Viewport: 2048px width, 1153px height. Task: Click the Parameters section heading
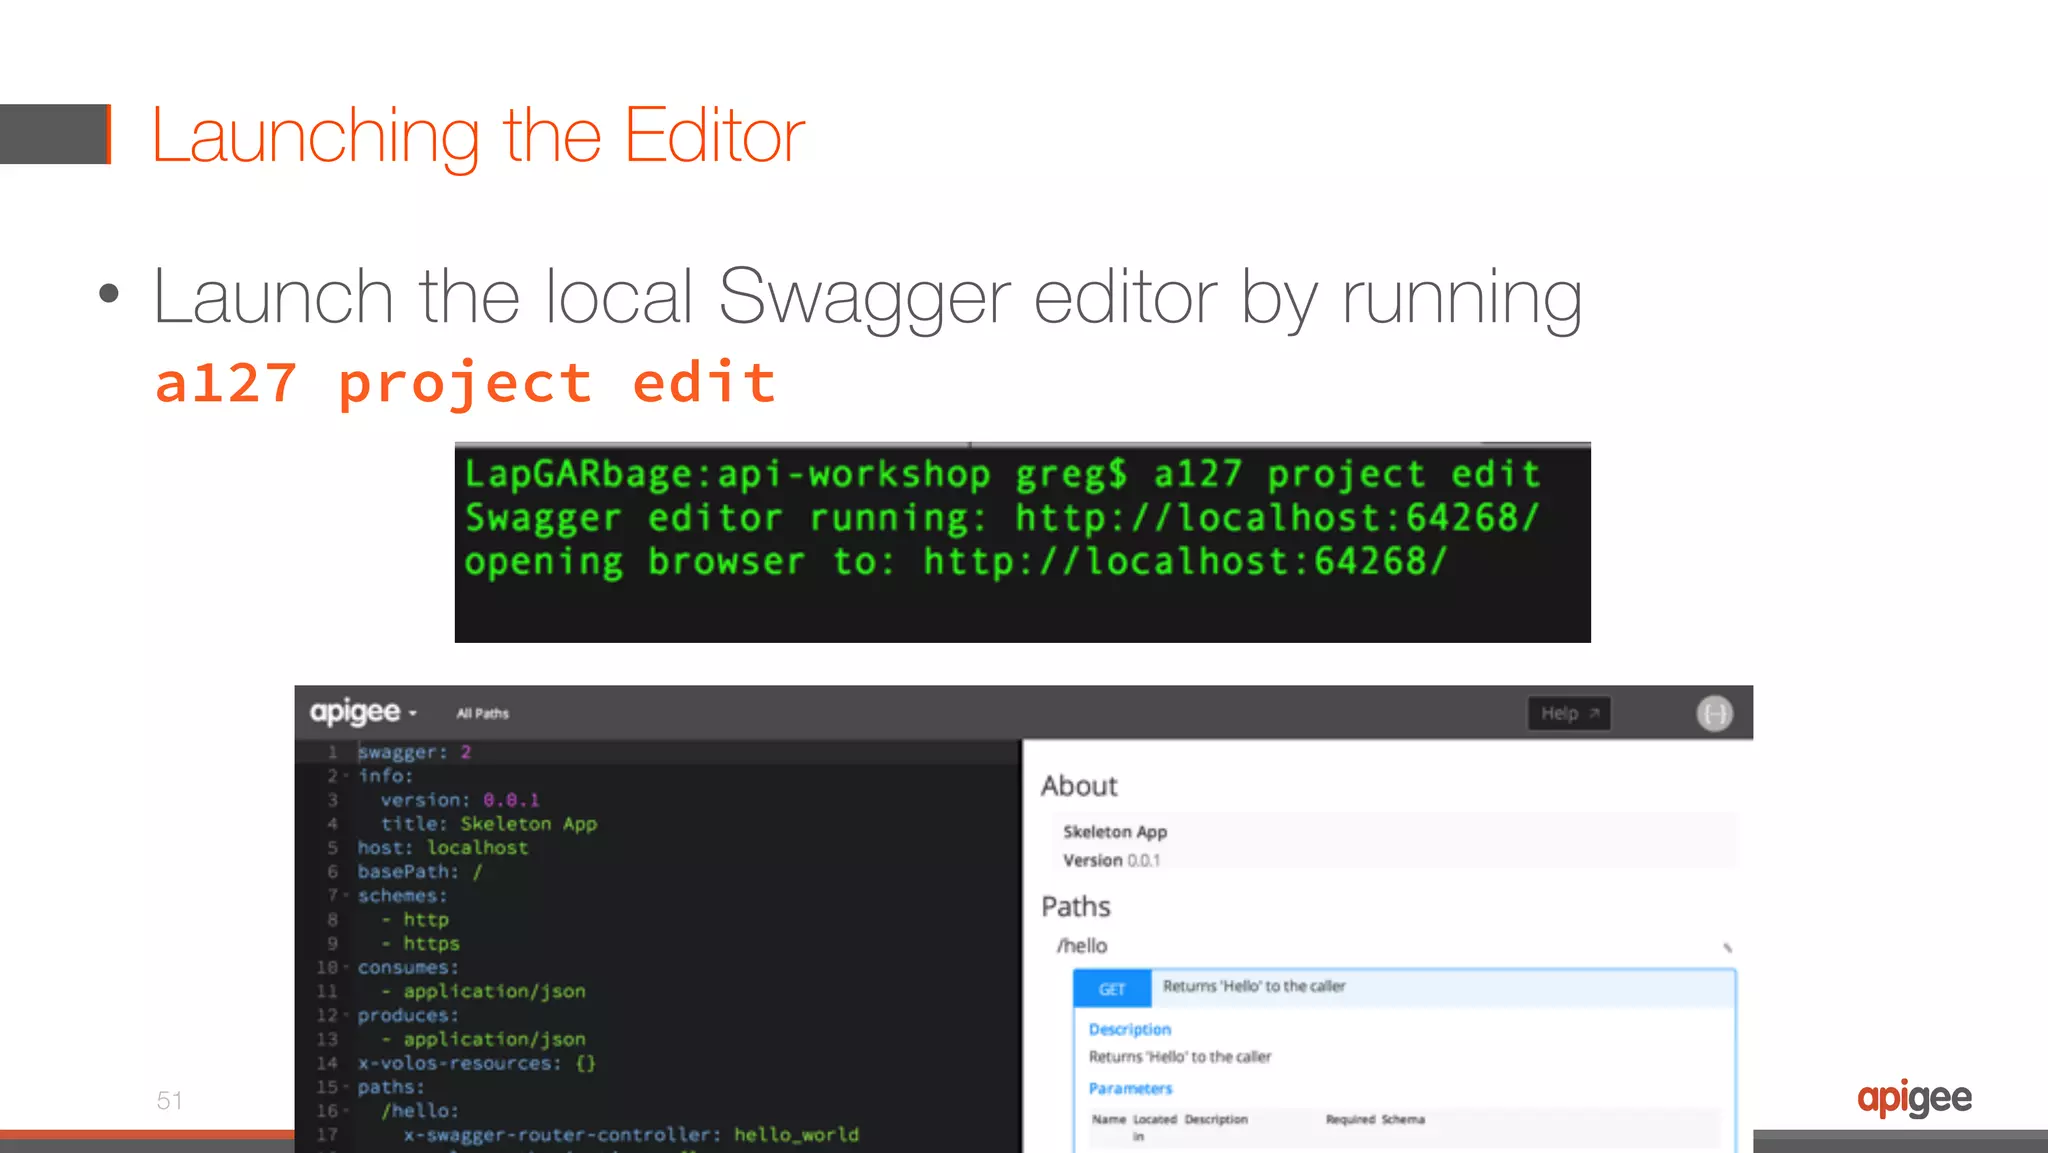pyautogui.click(x=1130, y=1088)
